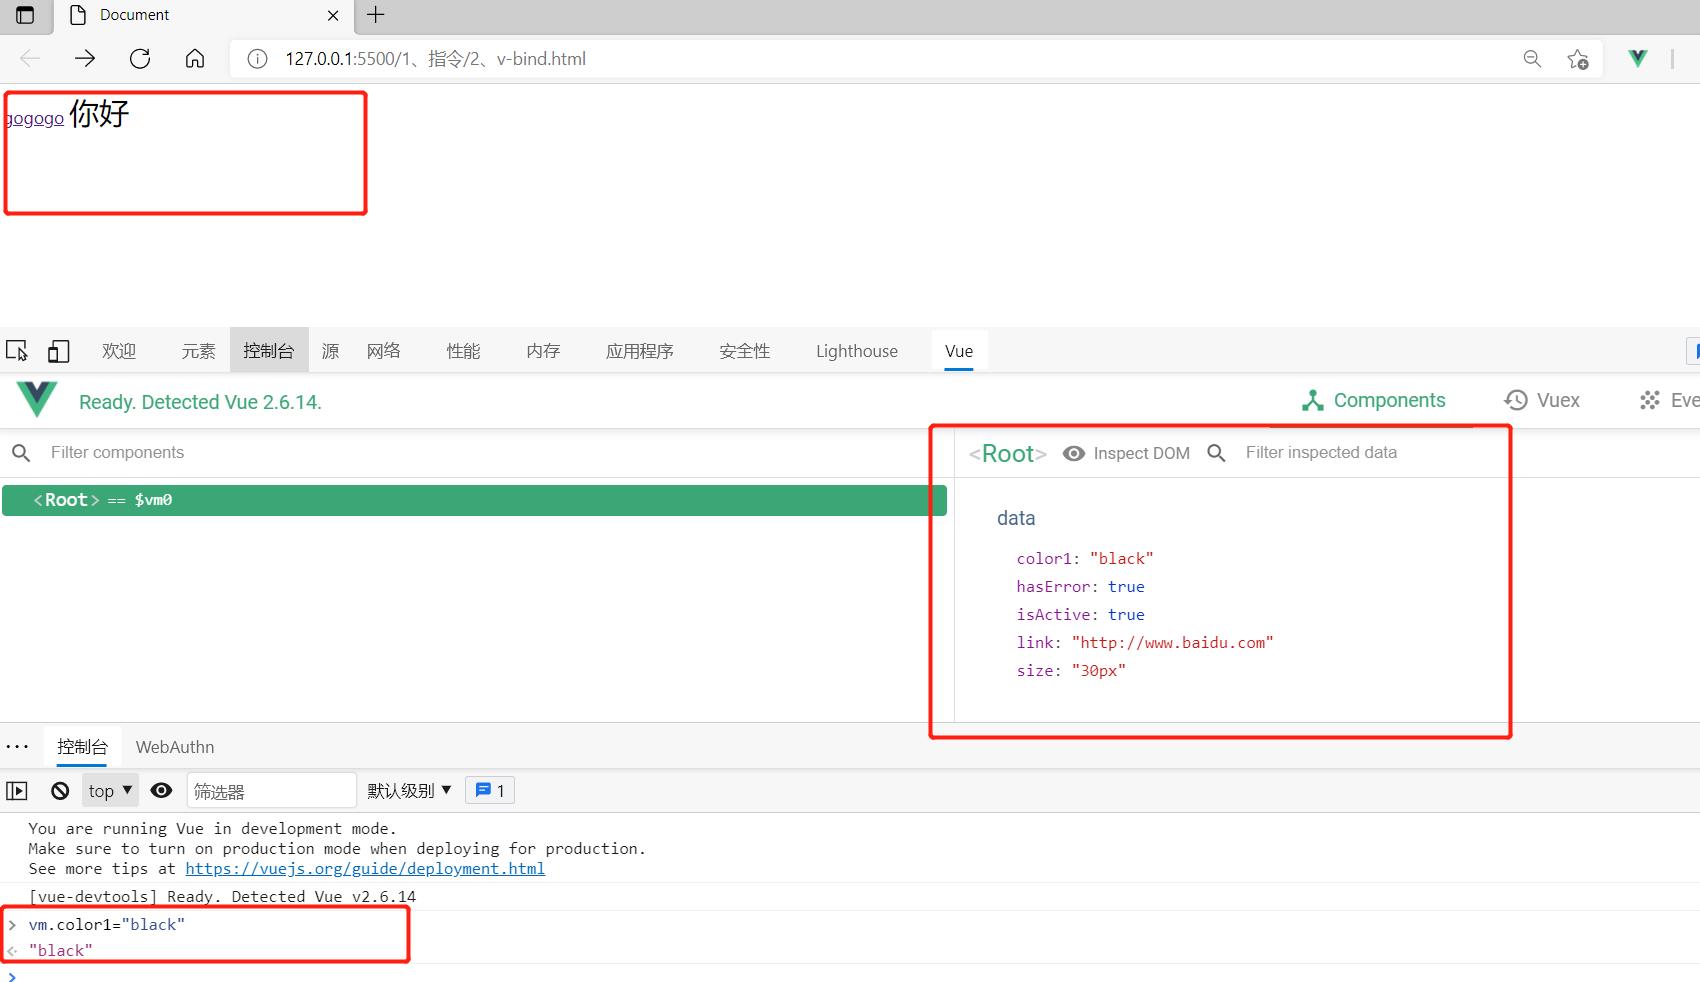Open the Vuex view
Image resolution: width=1700 pixels, height=982 pixels.
point(1542,401)
